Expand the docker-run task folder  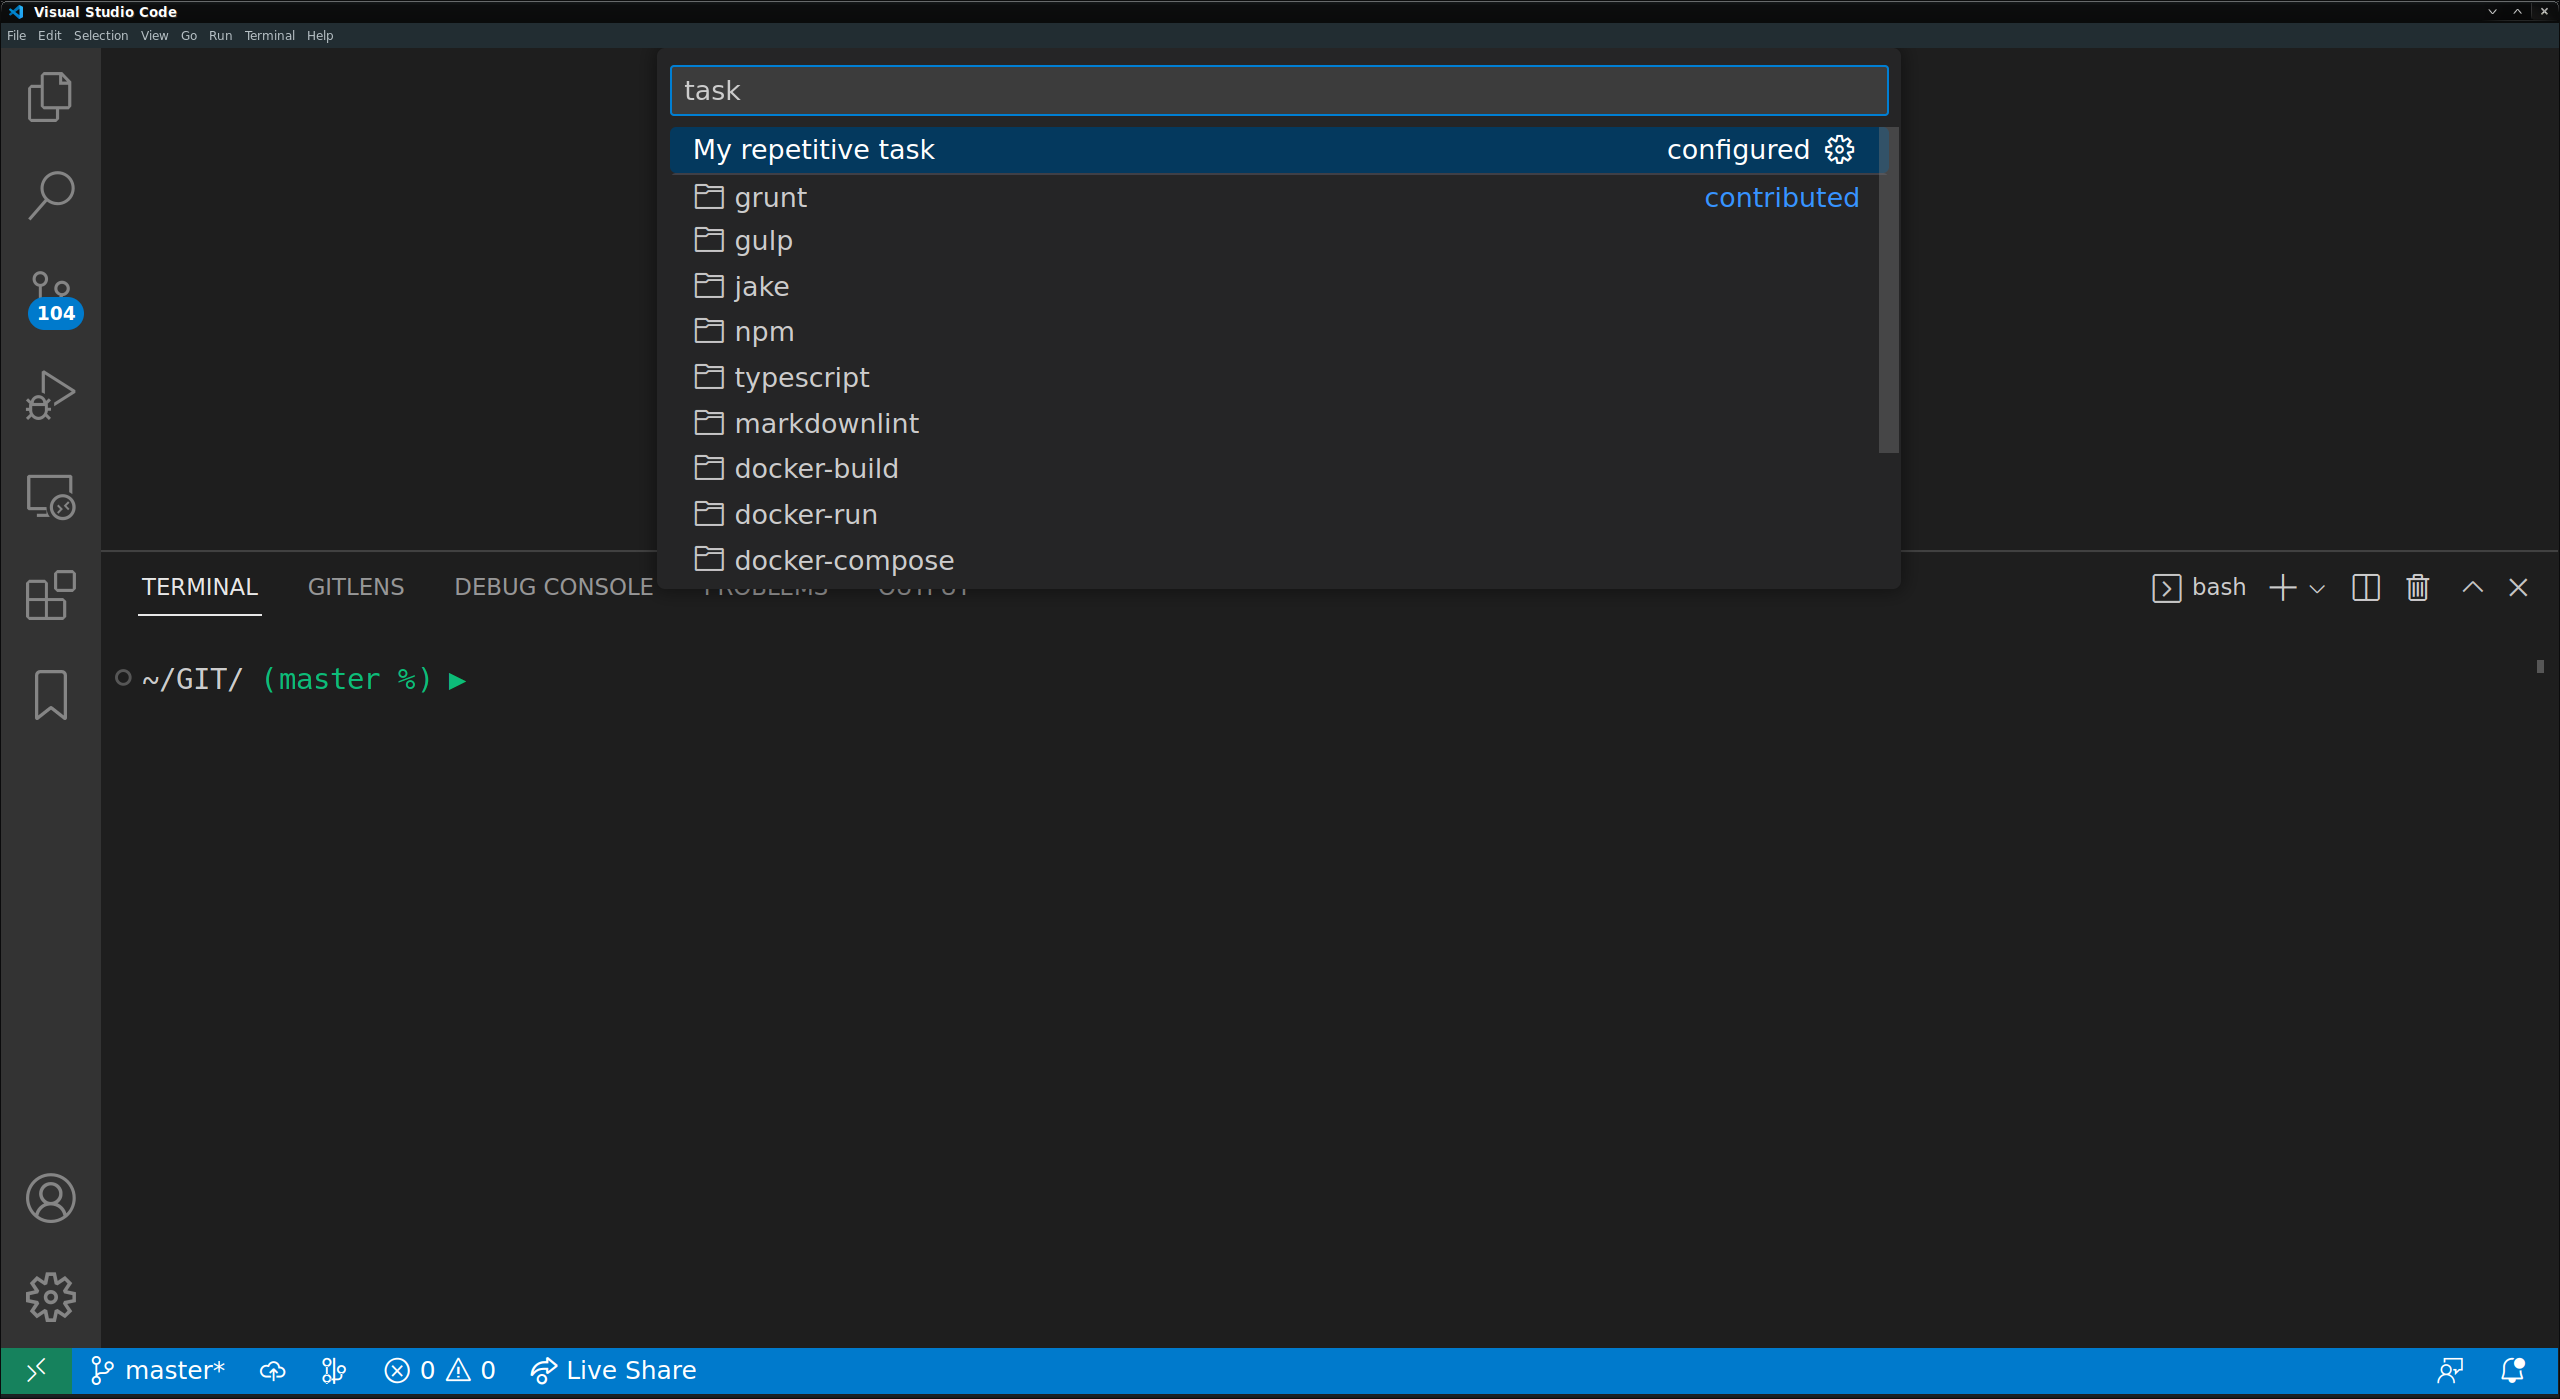(x=1274, y=515)
